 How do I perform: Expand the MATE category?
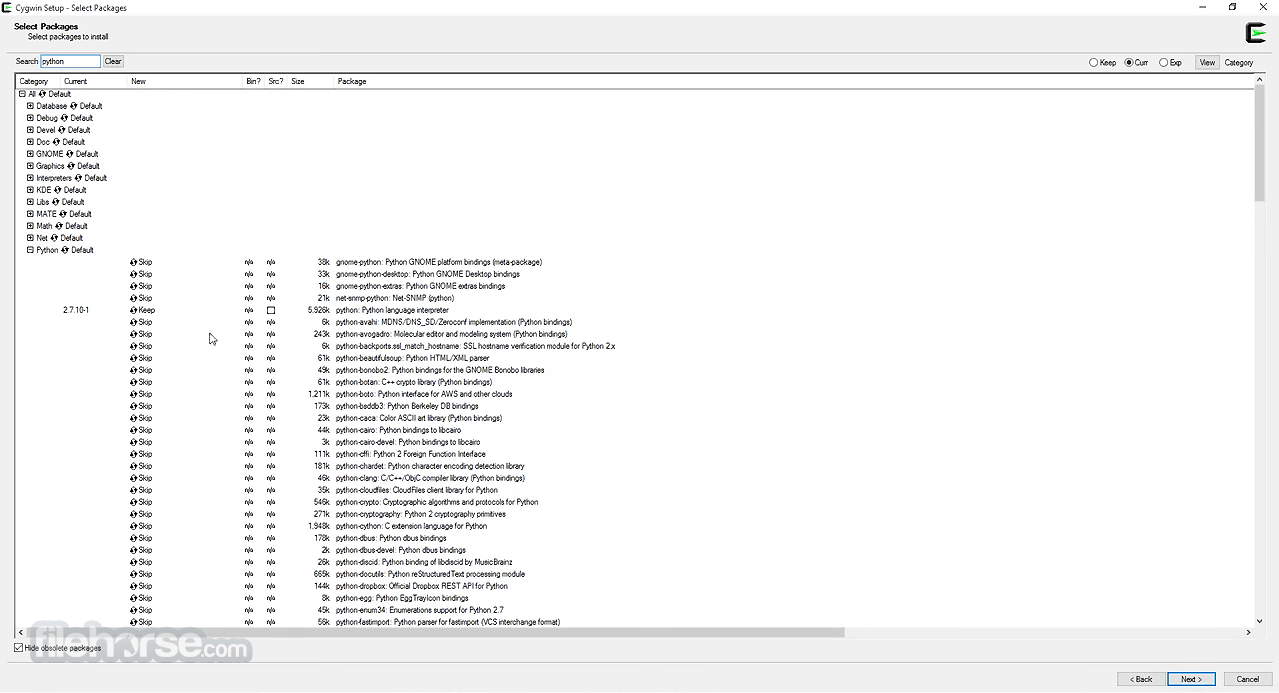tap(30, 214)
